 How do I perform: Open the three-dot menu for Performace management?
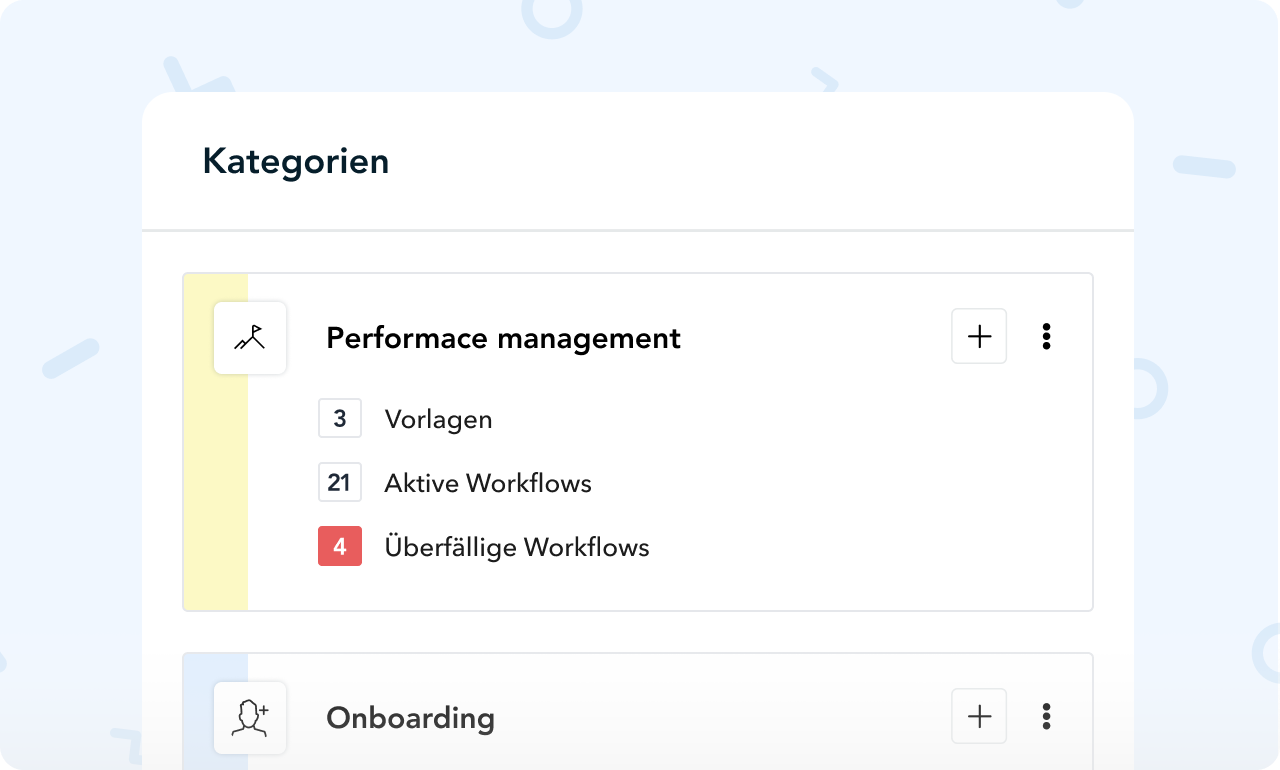tap(1046, 336)
